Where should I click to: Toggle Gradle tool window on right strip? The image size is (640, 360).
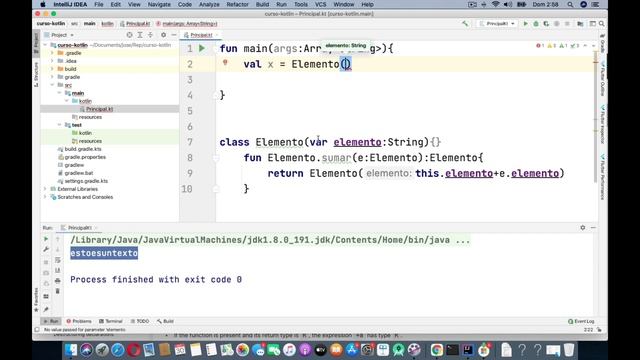click(x=602, y=44)
